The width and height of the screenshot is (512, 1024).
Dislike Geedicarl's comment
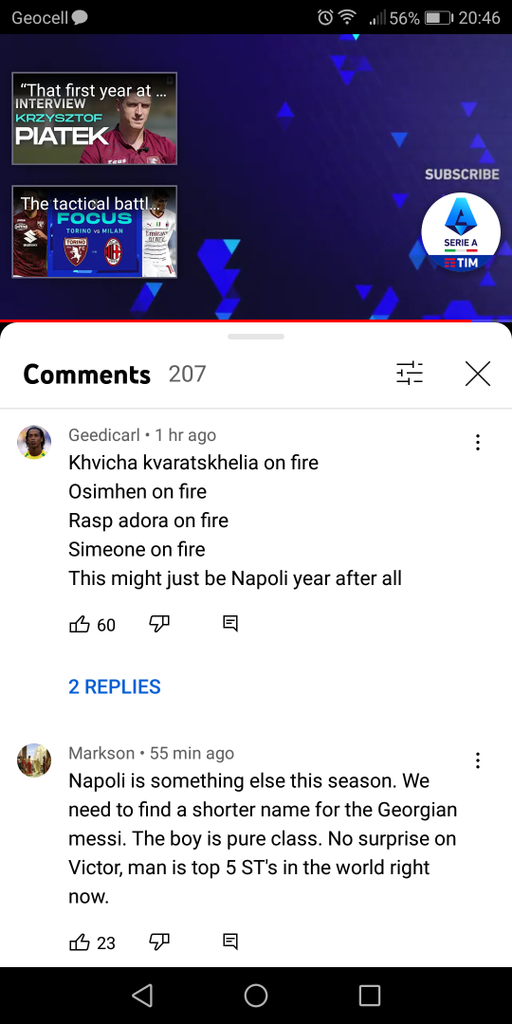(159, 624)
